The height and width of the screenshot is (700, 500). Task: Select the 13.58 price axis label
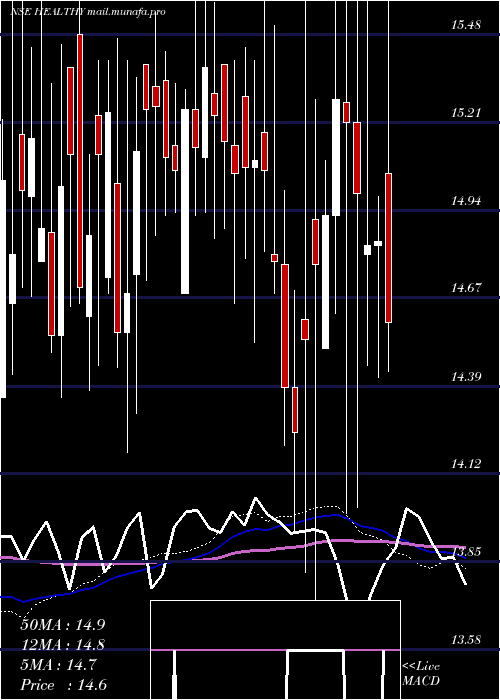pyautogui.click(x=466, y=640)
